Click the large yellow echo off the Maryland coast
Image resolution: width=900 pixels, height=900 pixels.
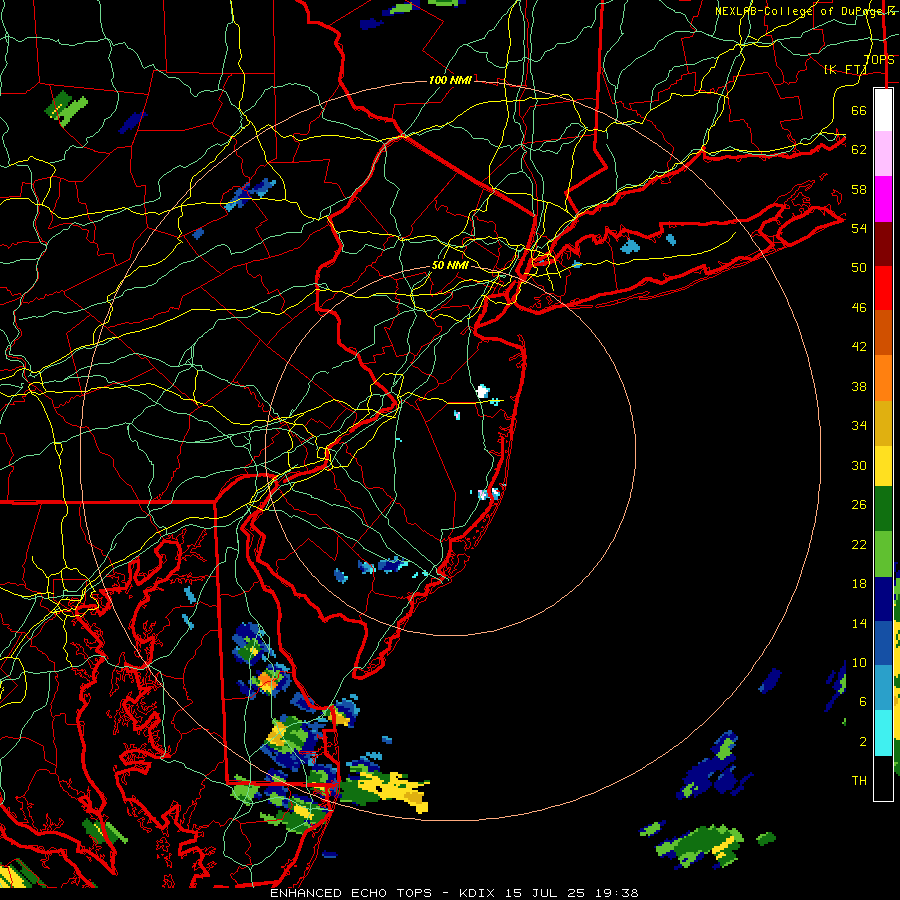[394, 791]
